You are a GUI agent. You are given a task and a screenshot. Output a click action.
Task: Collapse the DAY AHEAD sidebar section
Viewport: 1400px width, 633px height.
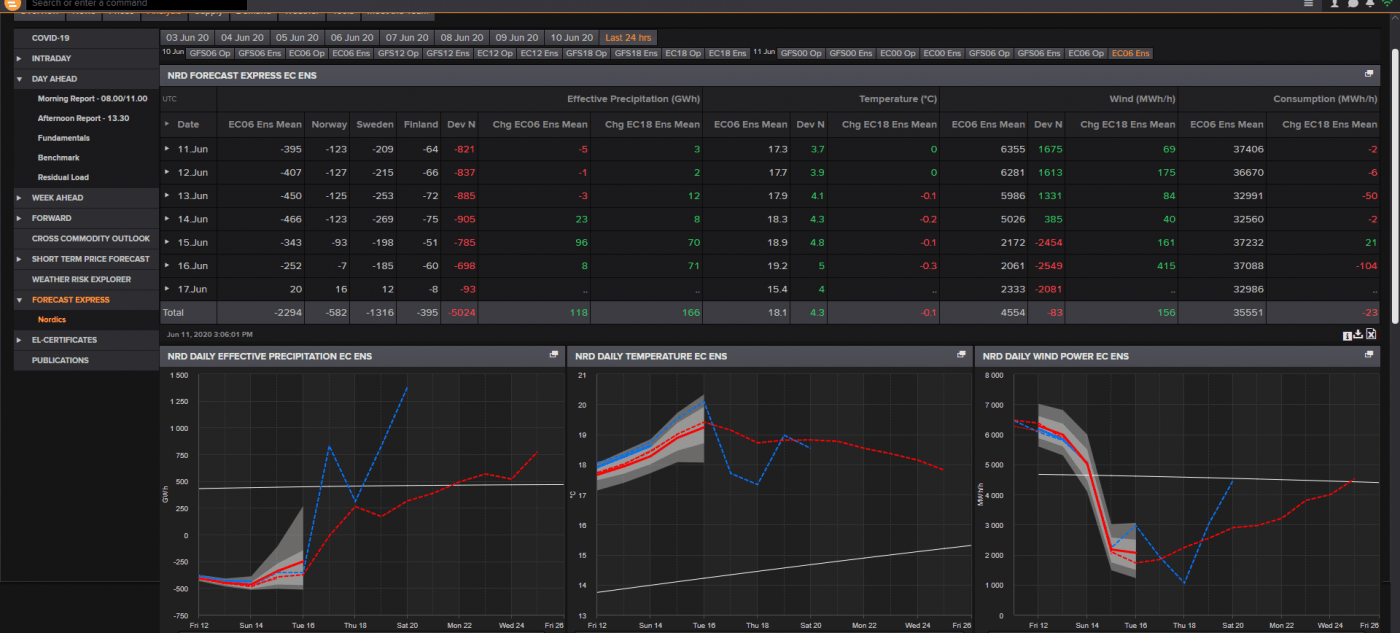(x=19, y=78)
